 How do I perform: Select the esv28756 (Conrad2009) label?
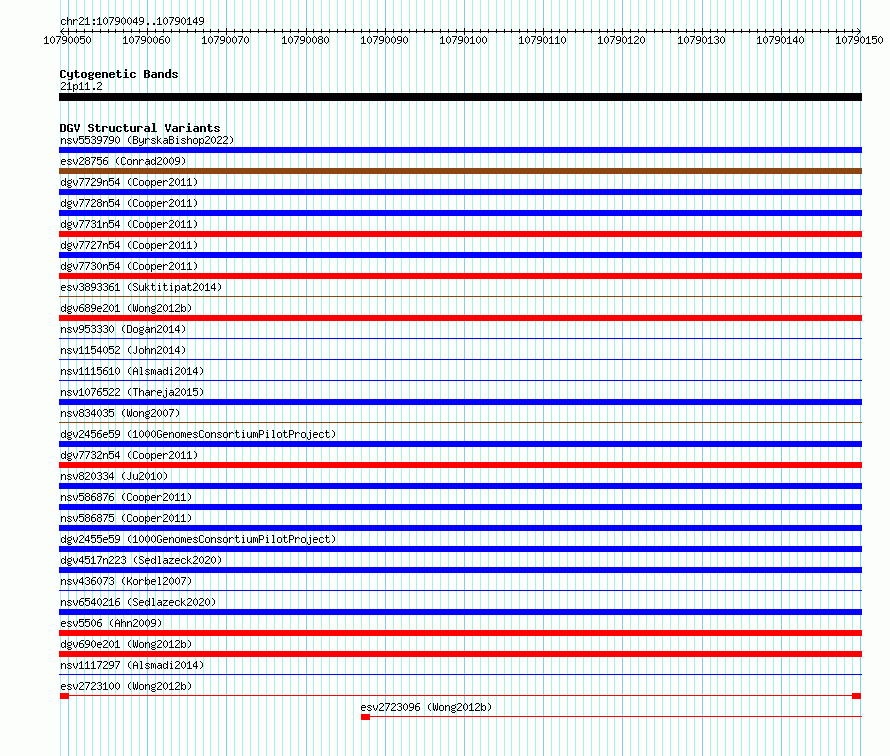[123, 161]
